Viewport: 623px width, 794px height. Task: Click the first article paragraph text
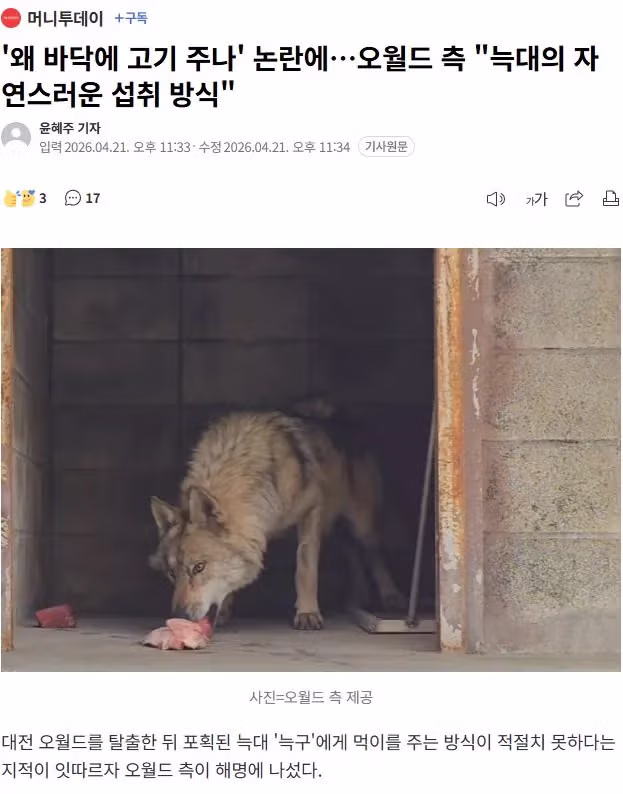tap(308, 757)
